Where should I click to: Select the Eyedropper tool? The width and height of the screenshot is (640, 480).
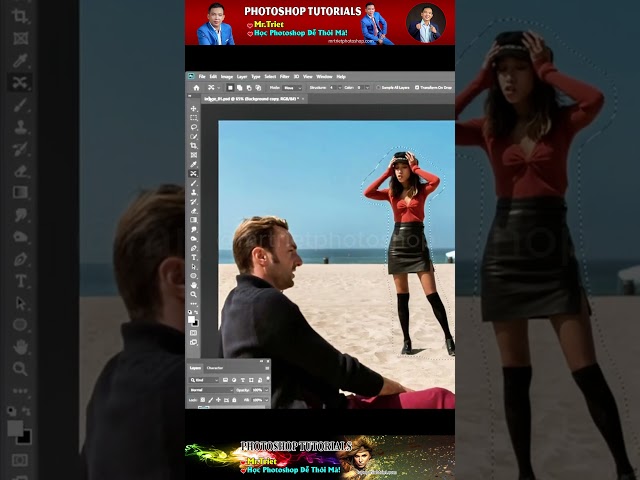(193, 164)
